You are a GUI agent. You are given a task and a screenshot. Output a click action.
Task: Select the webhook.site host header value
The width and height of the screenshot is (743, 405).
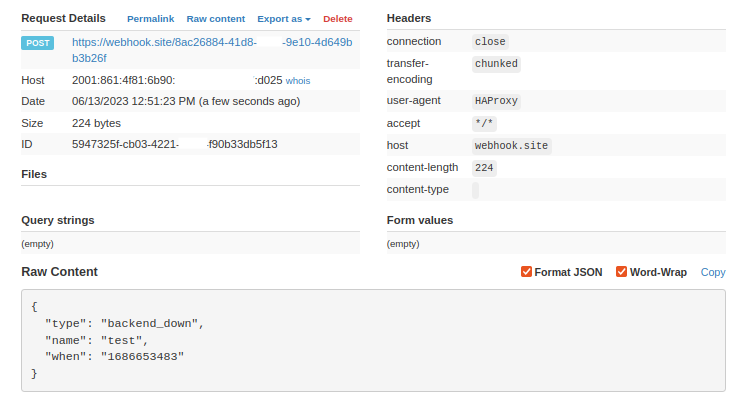pyautogui.click(x=511, y=146)
